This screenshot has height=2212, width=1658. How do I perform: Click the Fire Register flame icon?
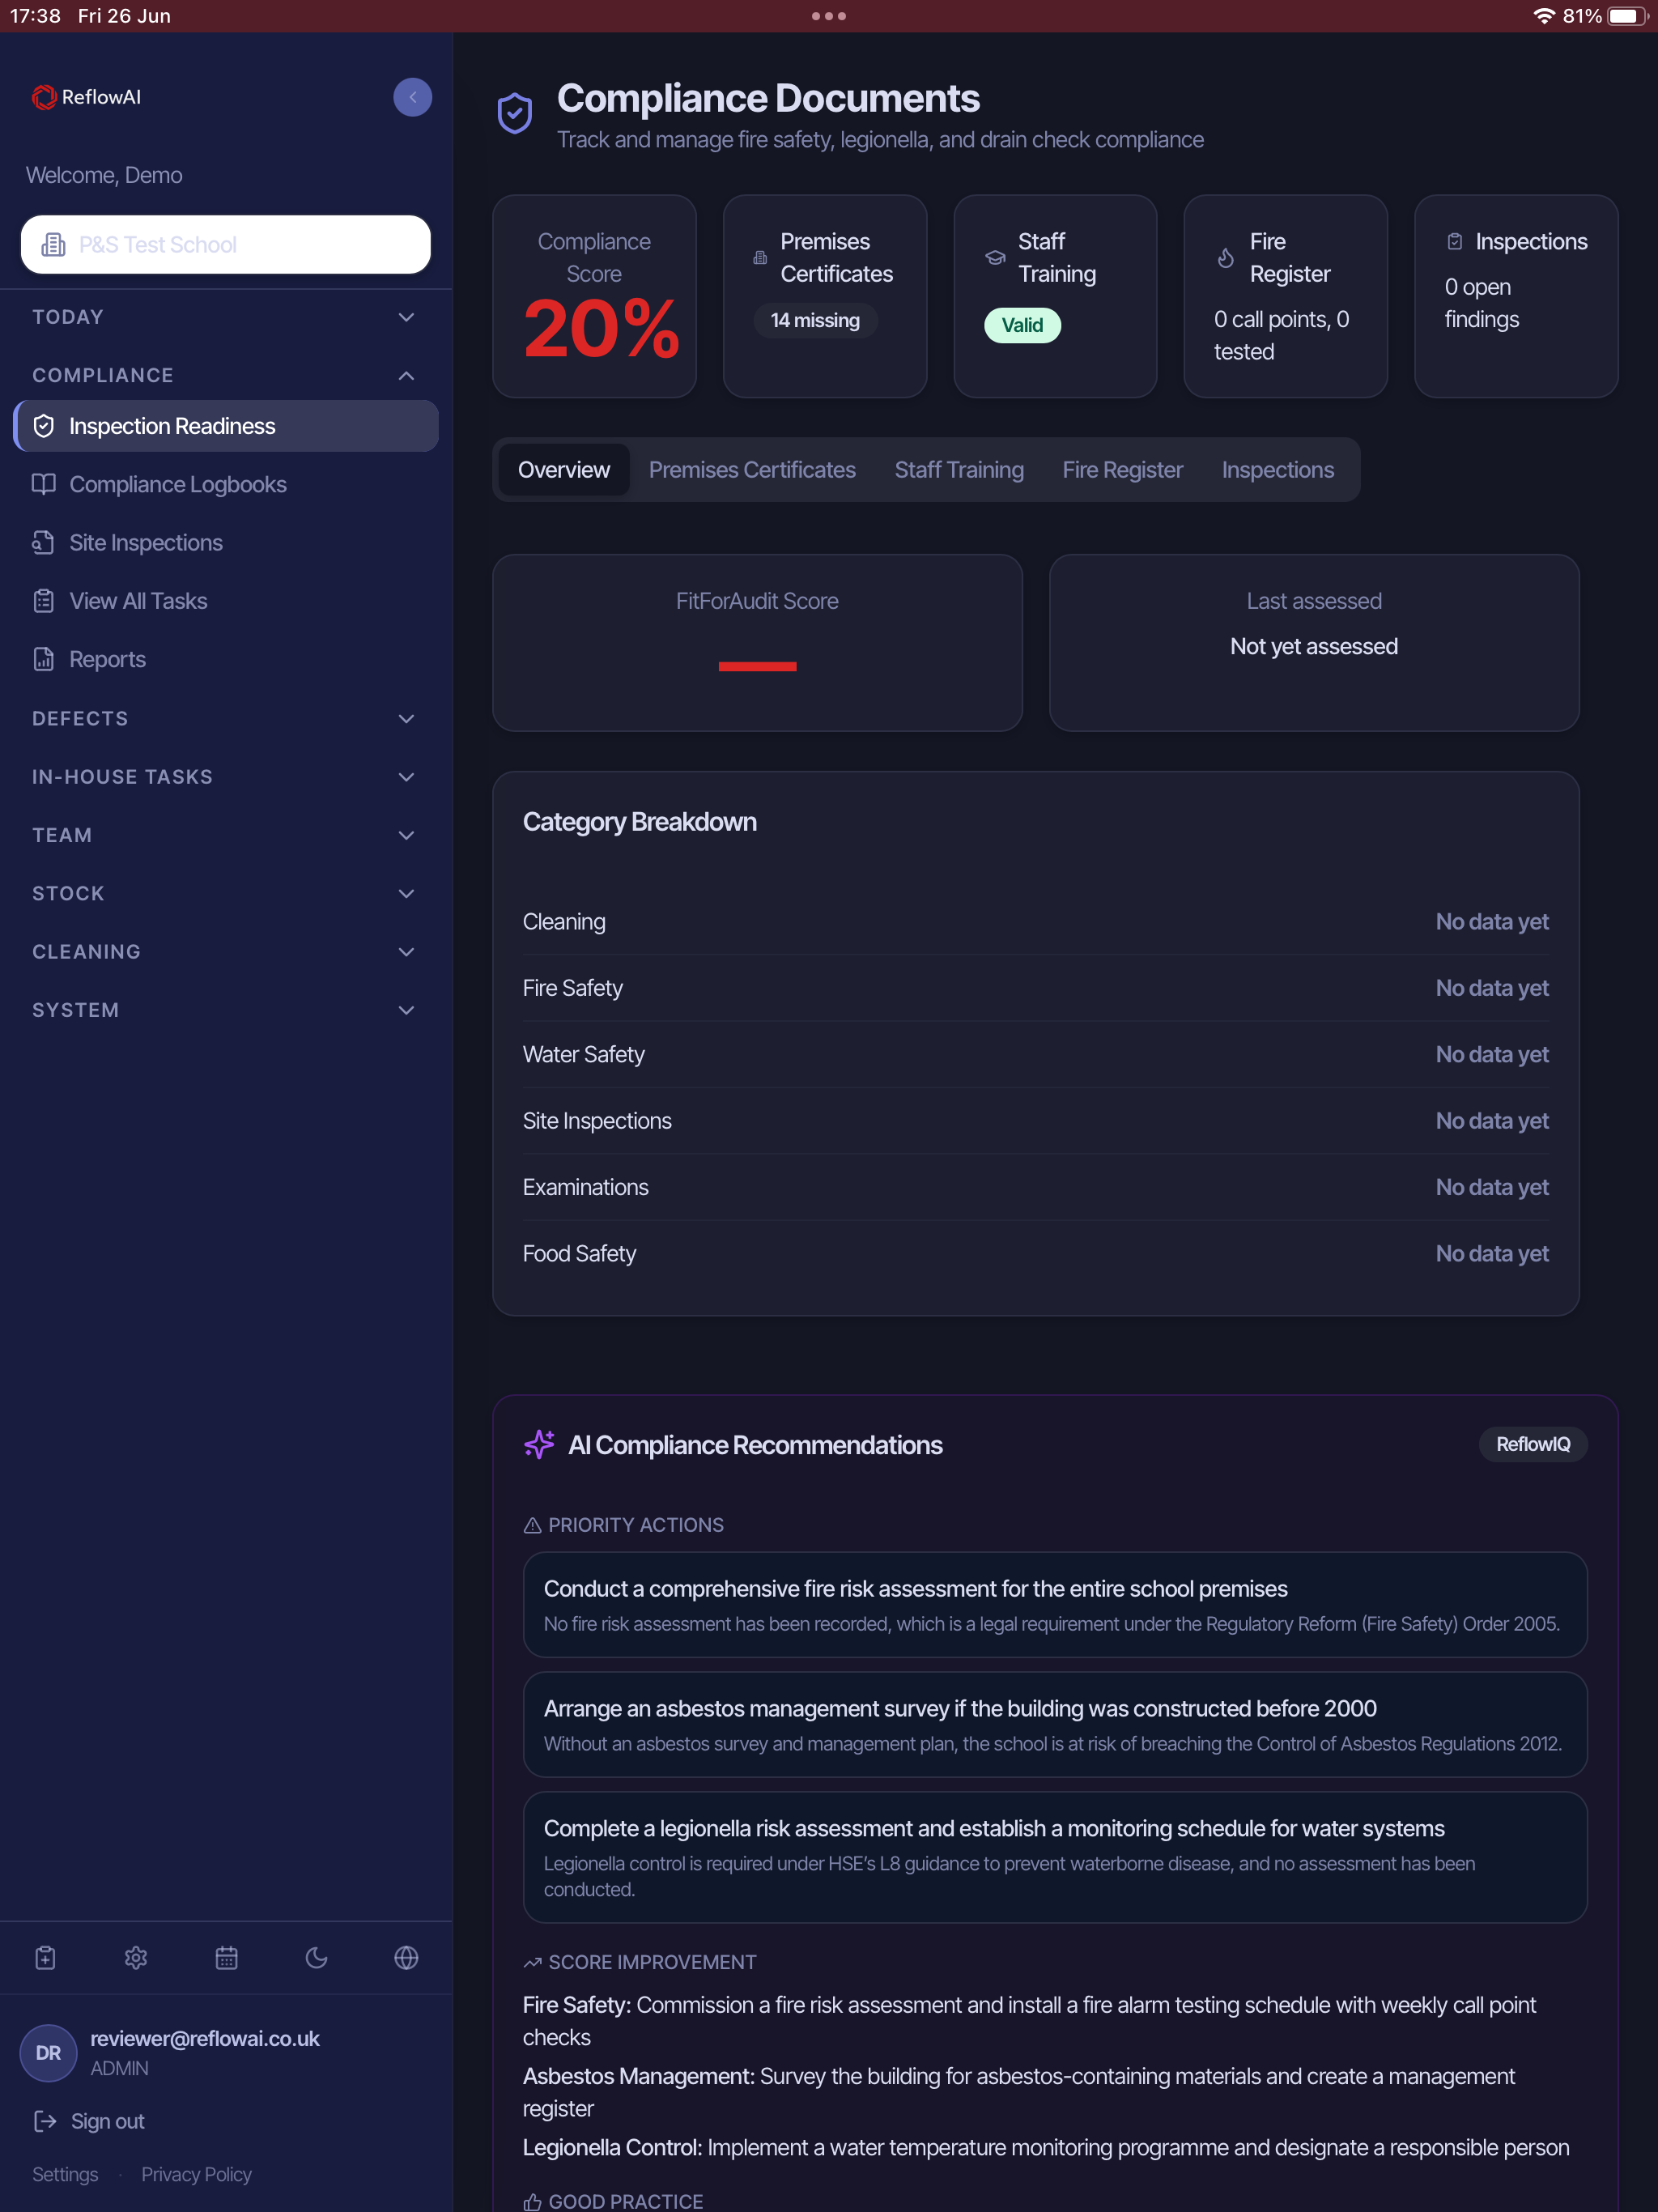point(1226,258)
